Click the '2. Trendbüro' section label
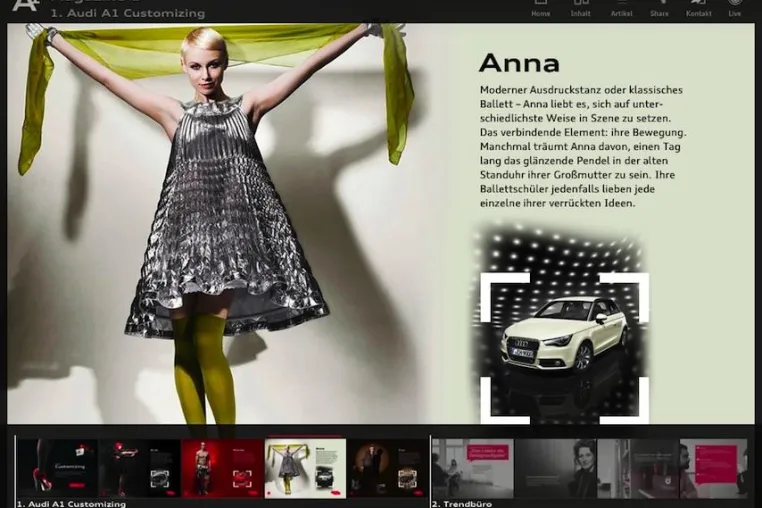The image size is (762, 508). (462, 504)
